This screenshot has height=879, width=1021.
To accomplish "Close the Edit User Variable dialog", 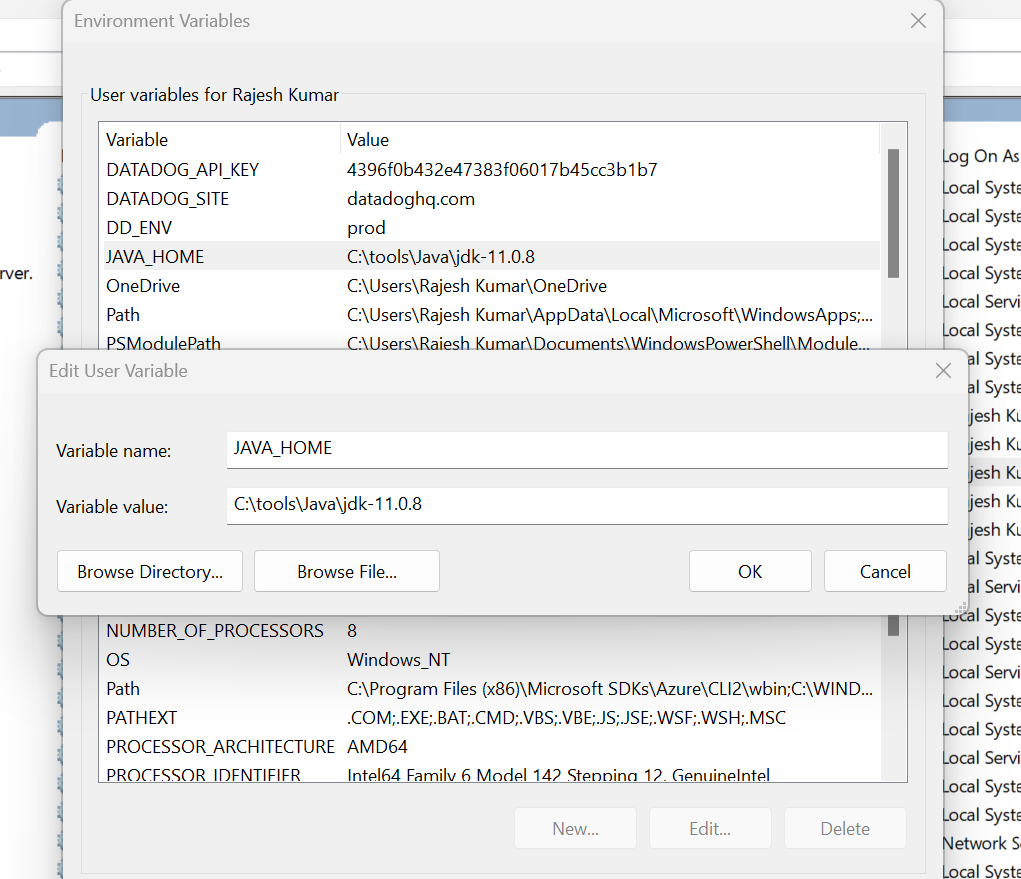I will tap(942, 371).
